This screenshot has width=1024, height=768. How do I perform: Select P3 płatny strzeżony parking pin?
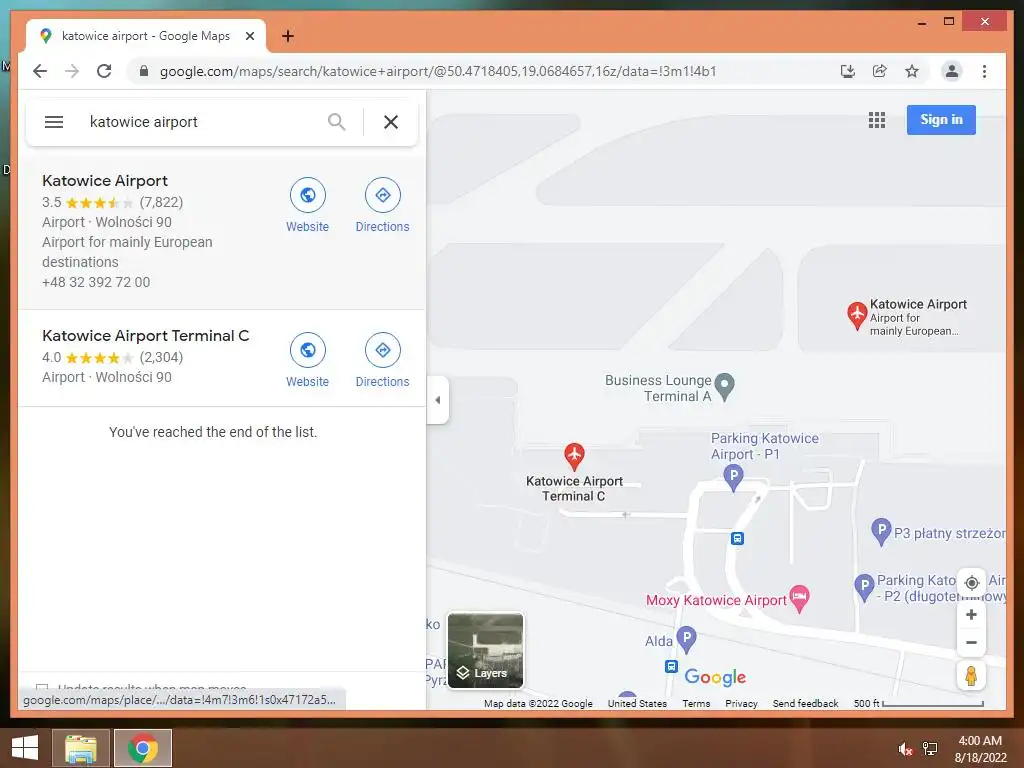[x=882, y=532]
